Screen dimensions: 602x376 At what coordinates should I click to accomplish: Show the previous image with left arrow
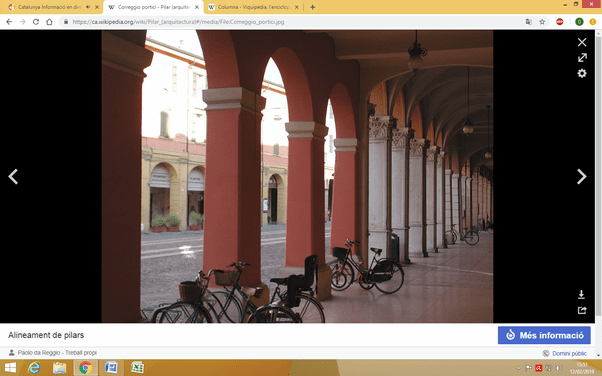coord(13,177)
